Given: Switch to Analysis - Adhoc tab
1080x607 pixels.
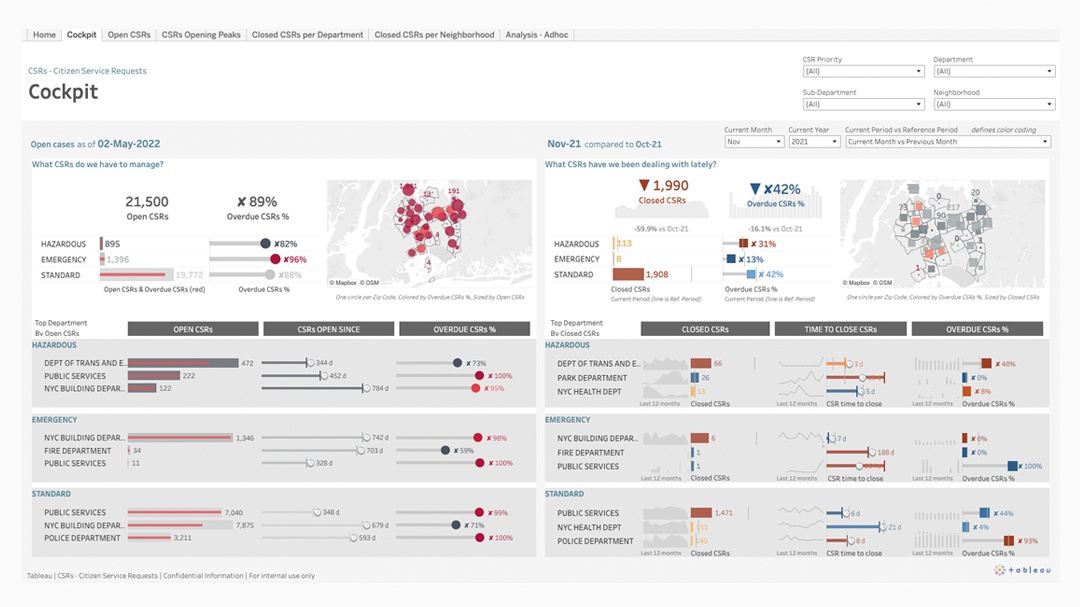Looking at the screenshot, I should 537,34.
